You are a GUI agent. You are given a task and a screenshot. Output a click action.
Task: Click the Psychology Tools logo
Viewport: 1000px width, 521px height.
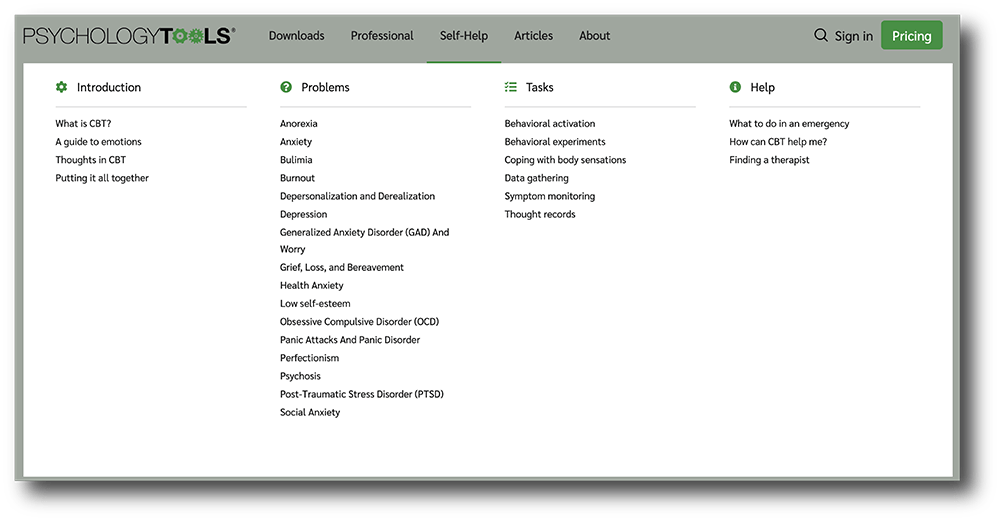tap(129, 36)
